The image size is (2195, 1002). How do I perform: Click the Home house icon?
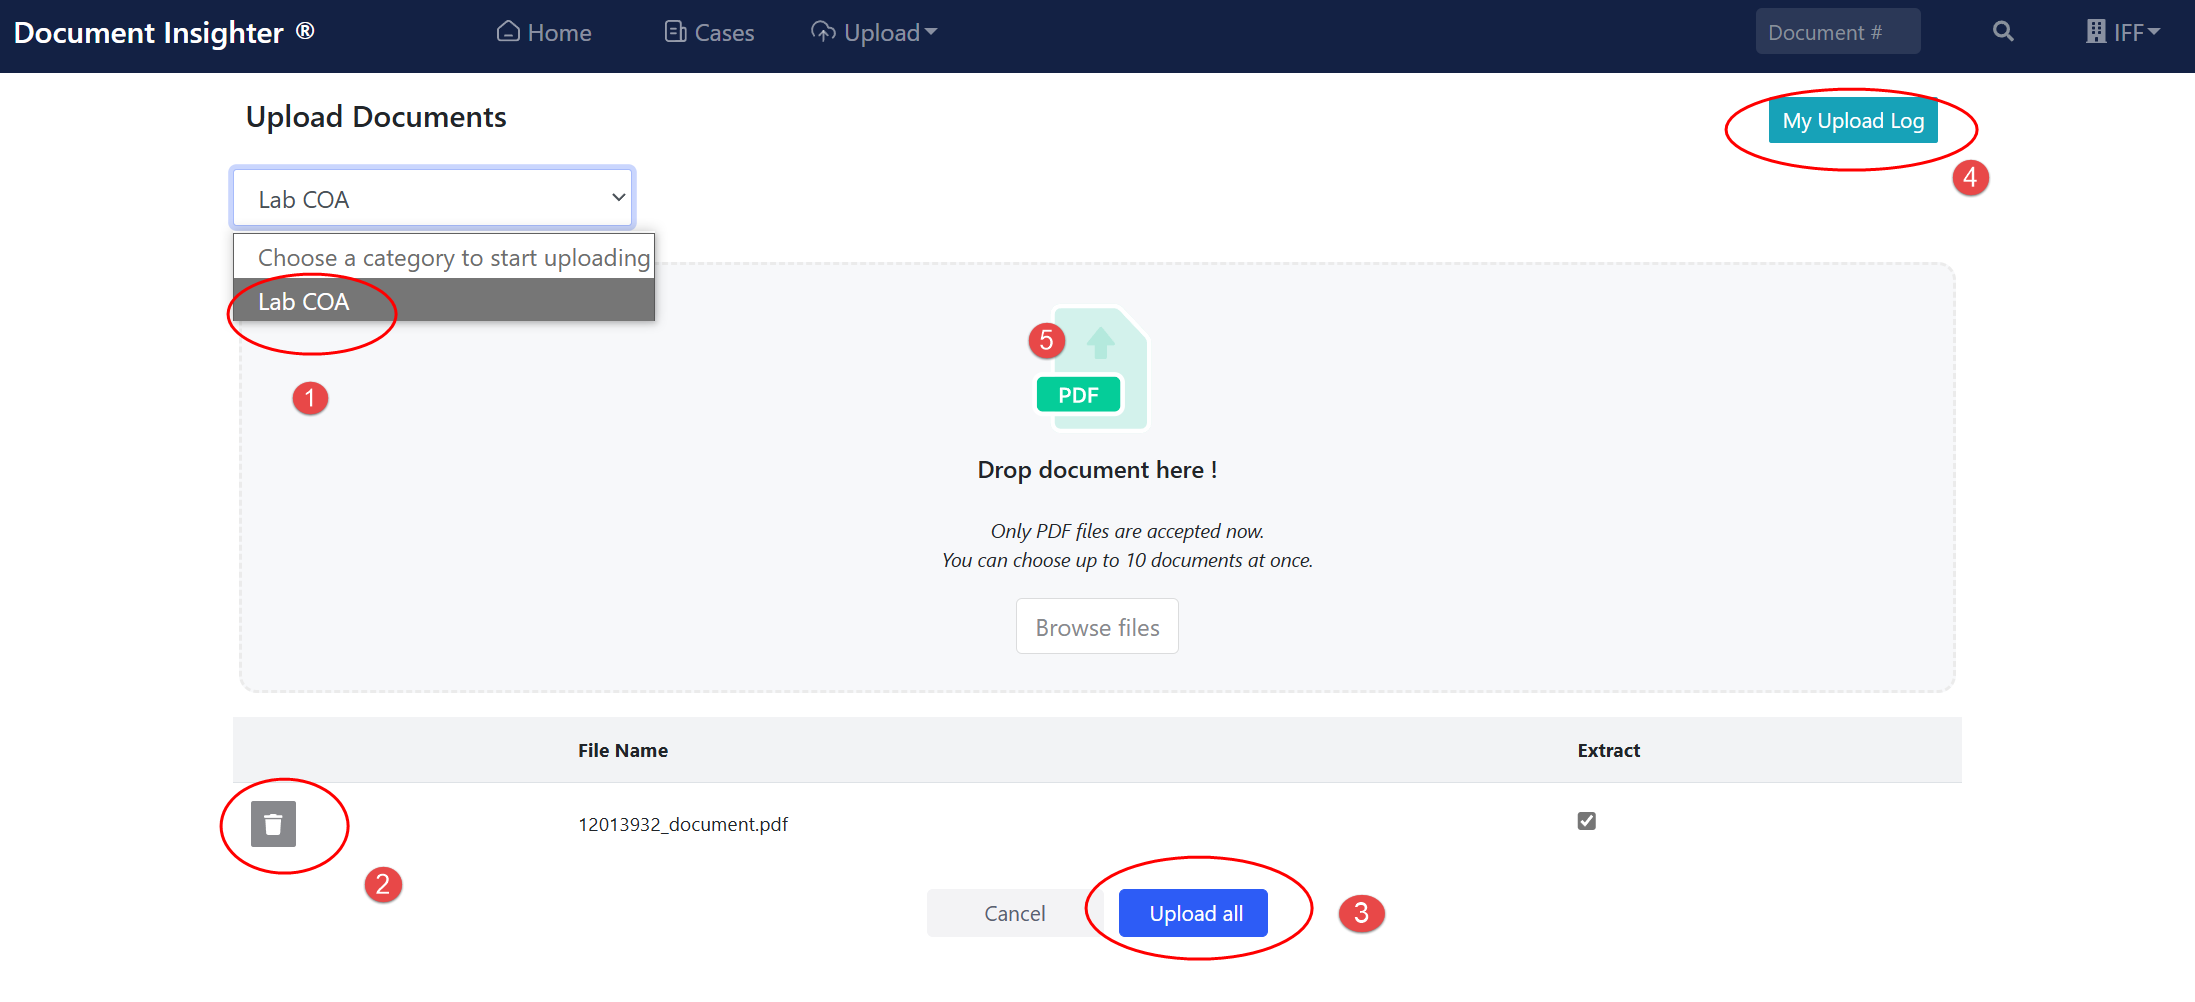point(508,32)
